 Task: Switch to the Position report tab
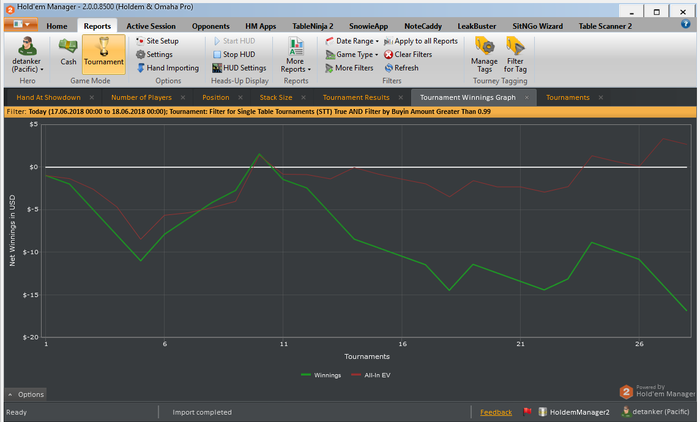pos(216,97)
